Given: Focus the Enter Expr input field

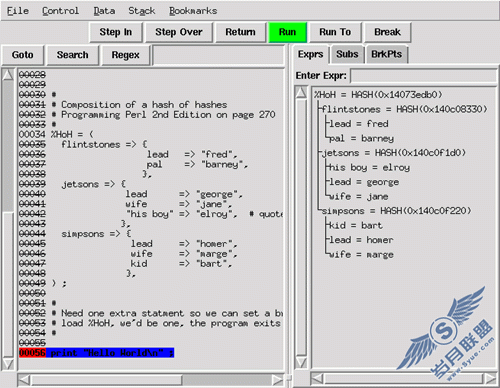Looking at the screenshot, I should pyautogui.click(x=424, y=76).
